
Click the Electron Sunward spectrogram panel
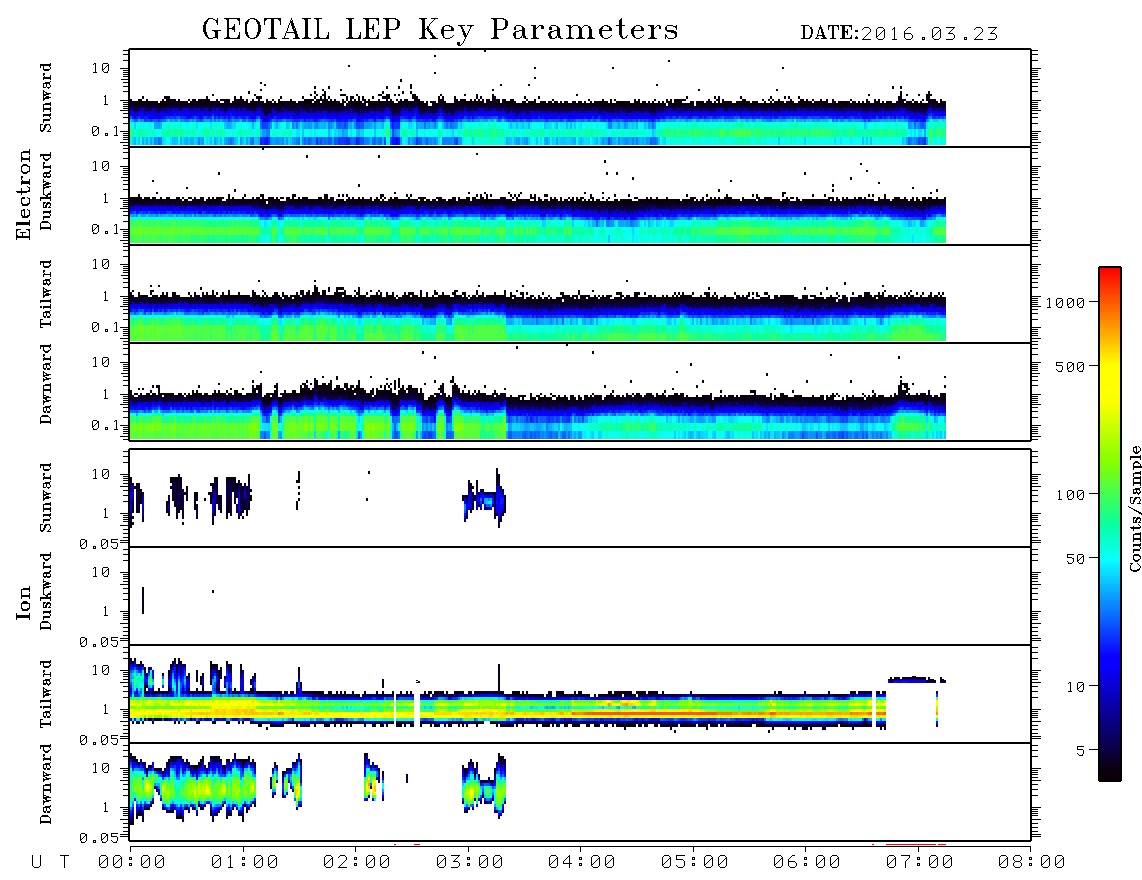tap(580, 98)
